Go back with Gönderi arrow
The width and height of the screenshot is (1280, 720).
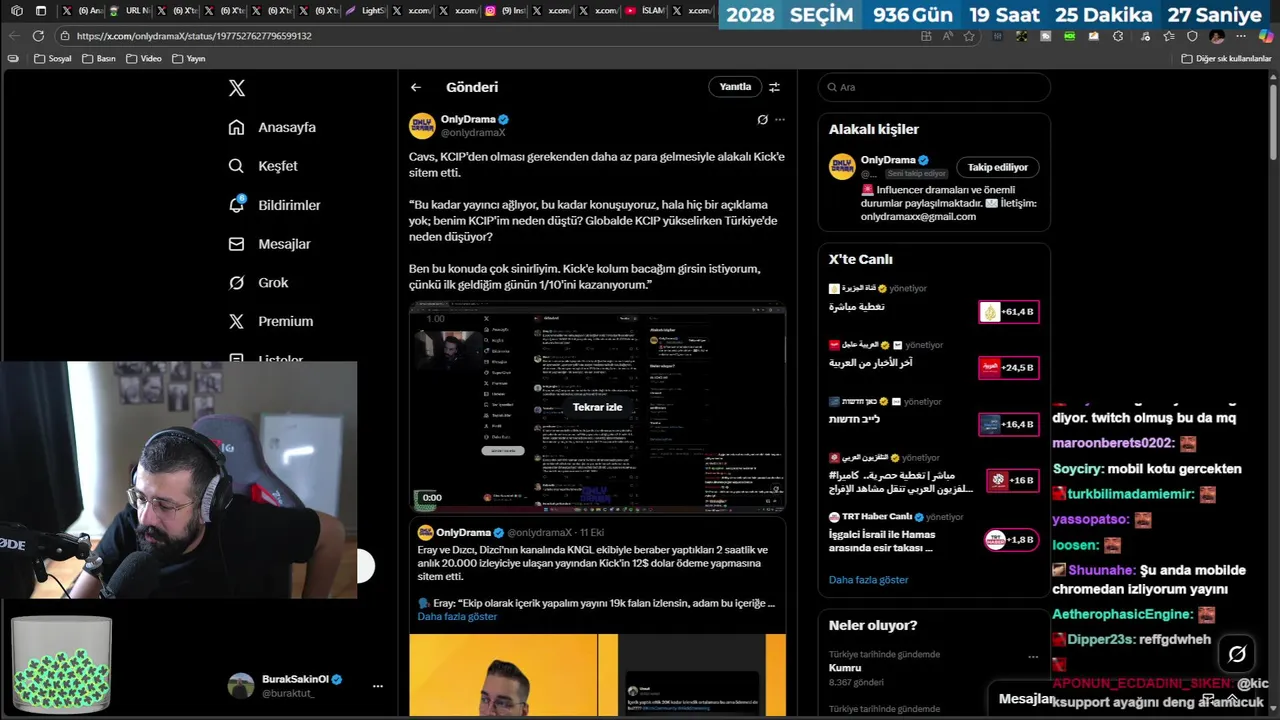(416, 87)
